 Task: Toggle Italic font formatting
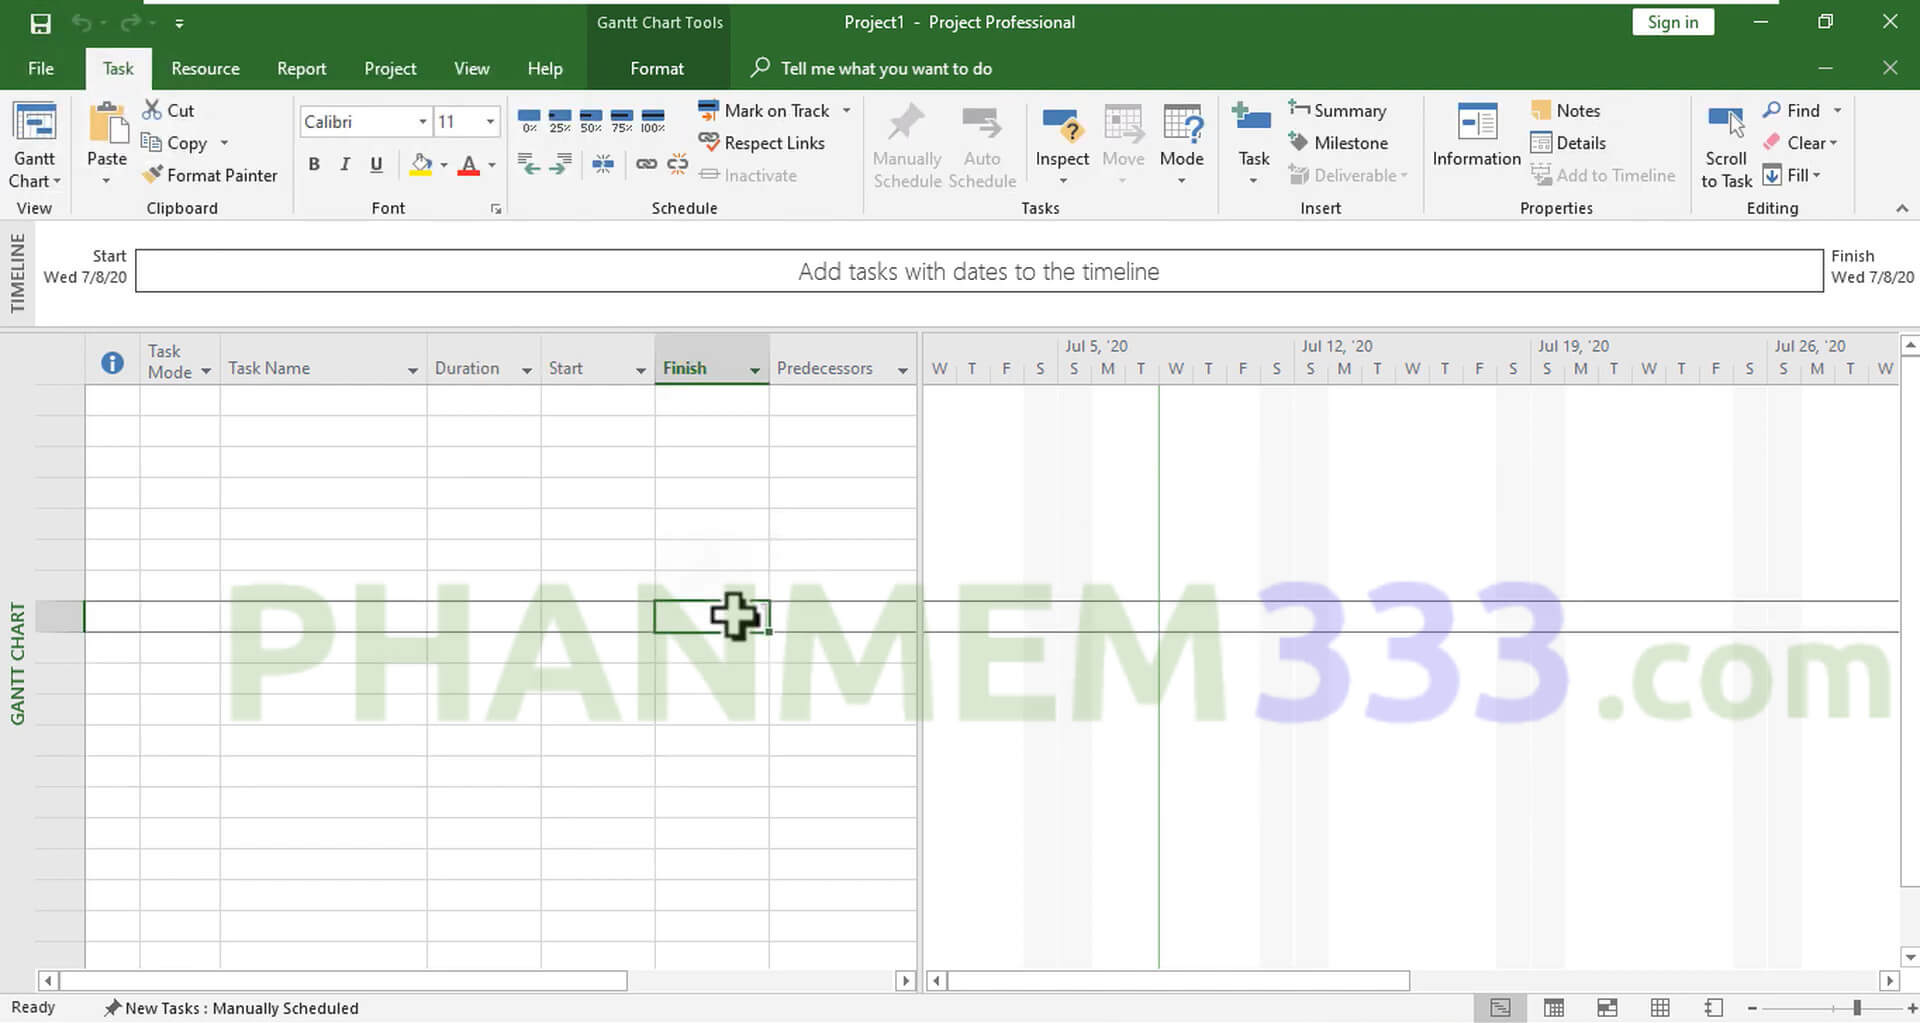pos(345,164)
